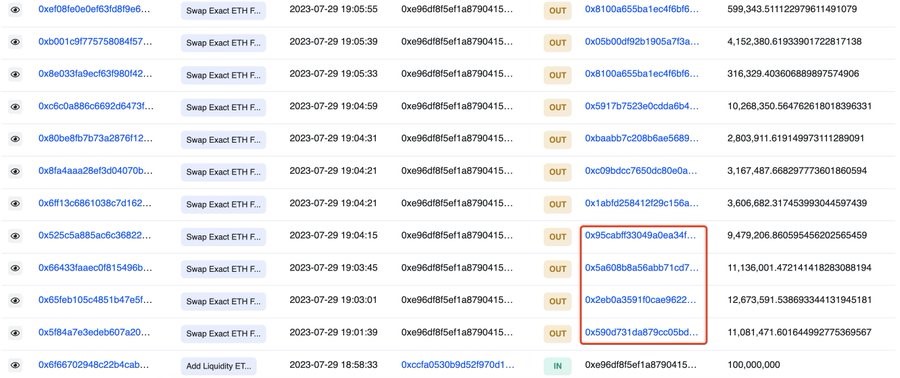Visit address 0x590d731da879cc05bd

pos(642,332)
